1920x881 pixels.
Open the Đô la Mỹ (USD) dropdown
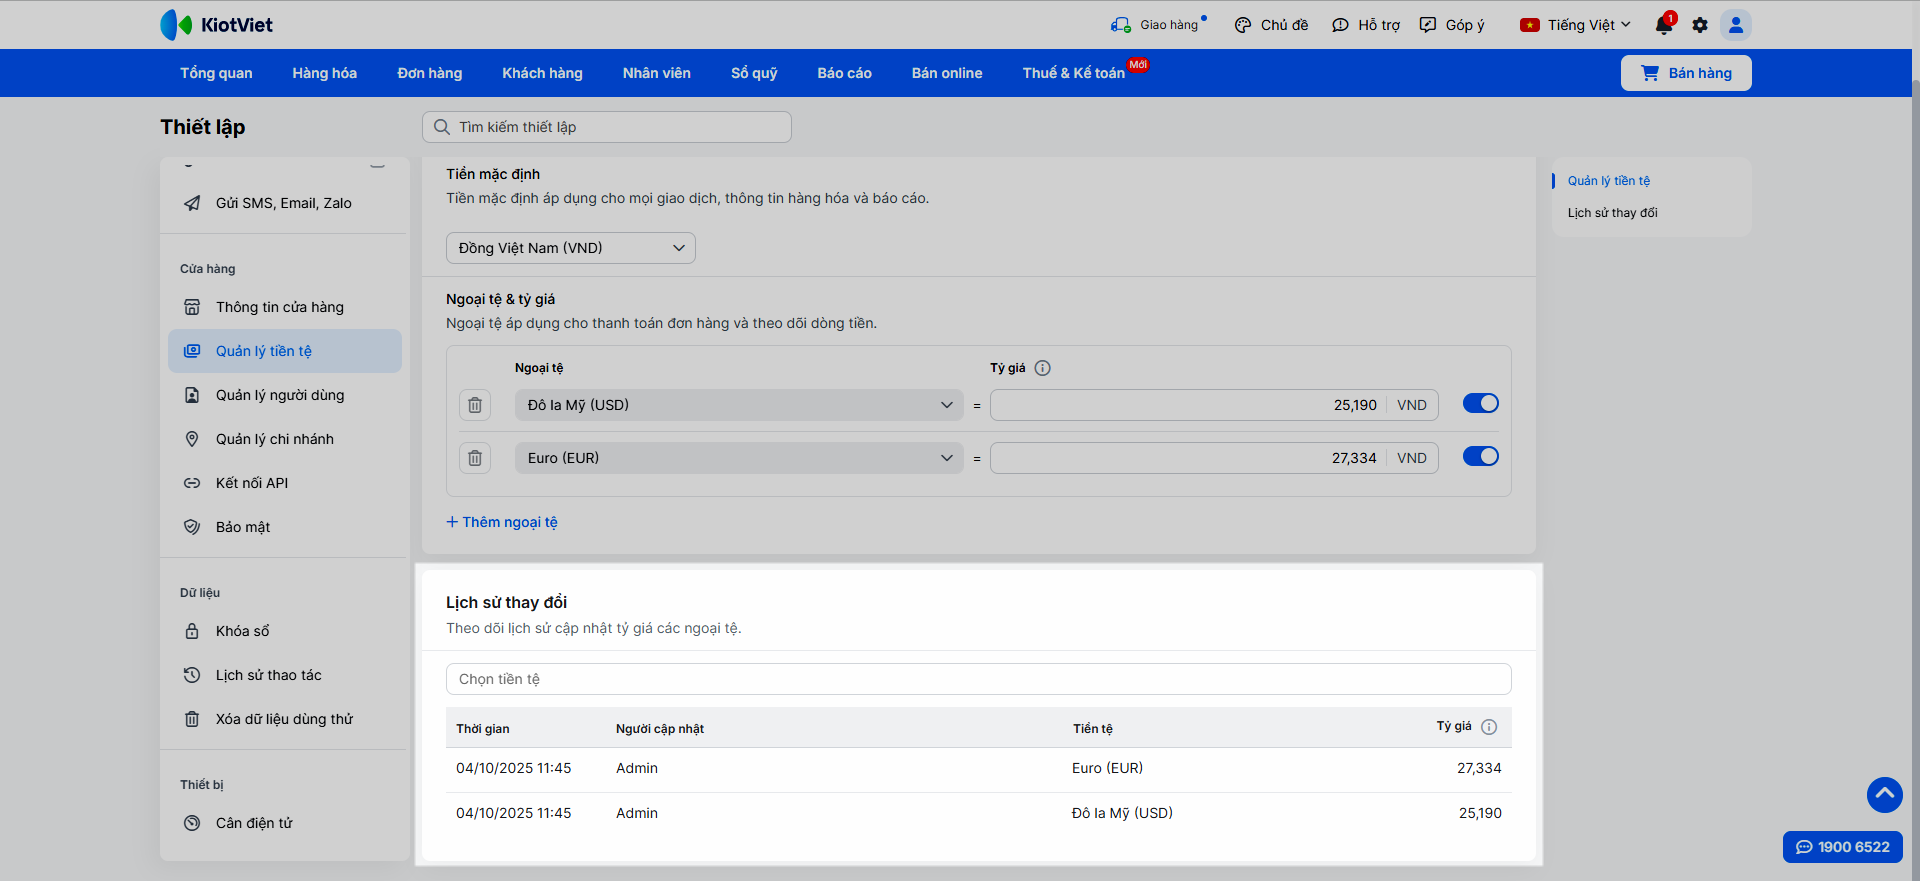click(739, 405)
